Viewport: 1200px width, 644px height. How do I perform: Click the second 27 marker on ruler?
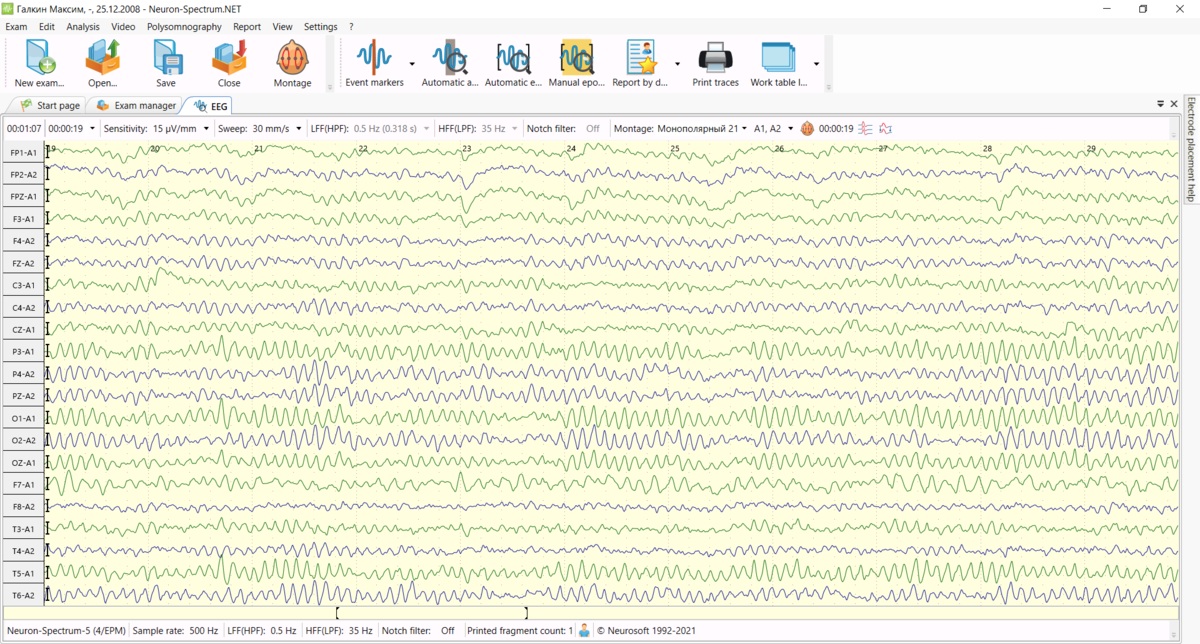[883, 149]
